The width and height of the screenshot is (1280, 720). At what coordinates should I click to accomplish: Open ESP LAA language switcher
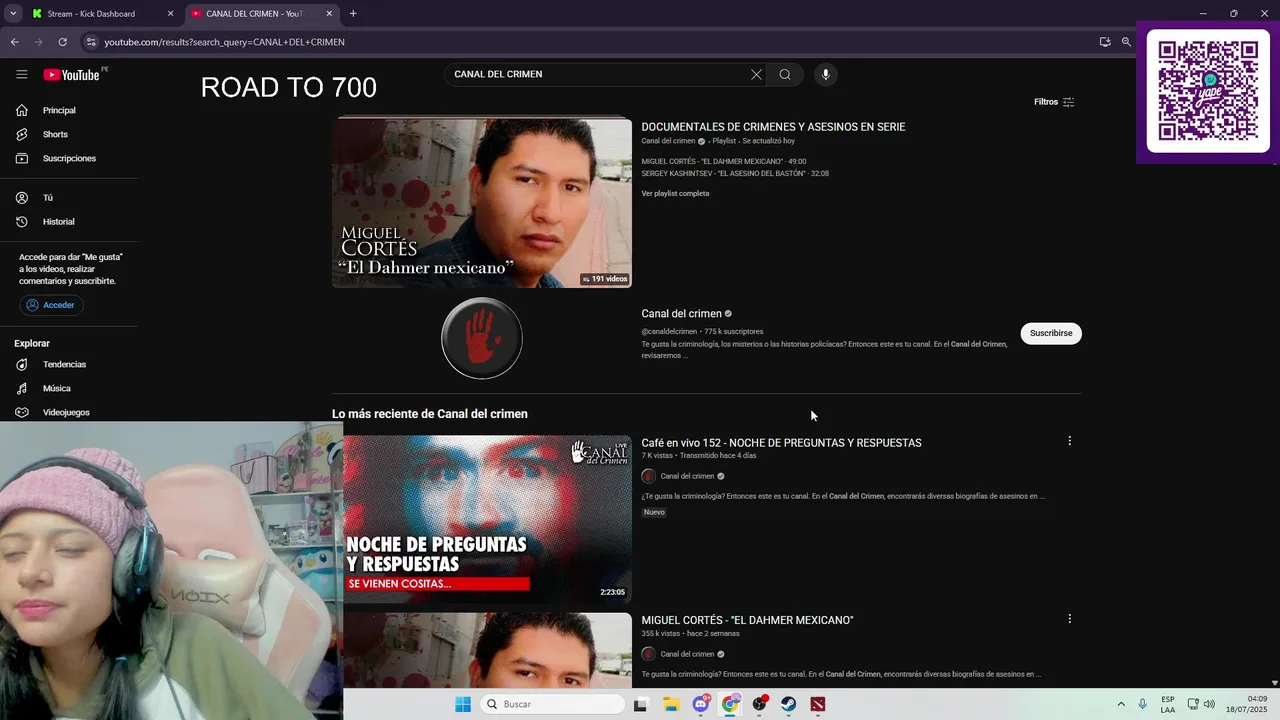(x=1168, y=704)
